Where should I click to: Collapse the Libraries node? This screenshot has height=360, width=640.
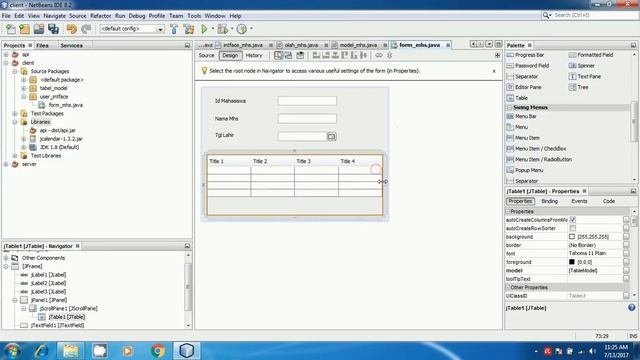15,122
